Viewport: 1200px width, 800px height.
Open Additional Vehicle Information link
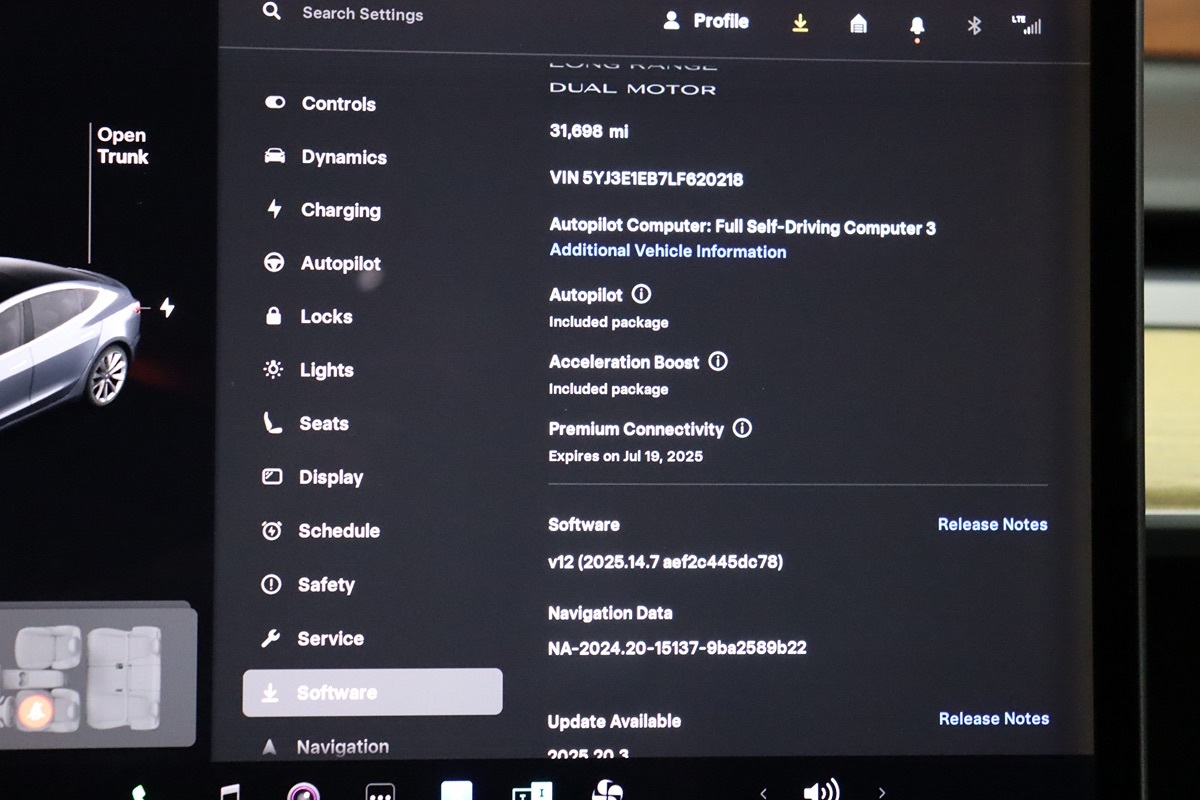[x=668, y=251]
